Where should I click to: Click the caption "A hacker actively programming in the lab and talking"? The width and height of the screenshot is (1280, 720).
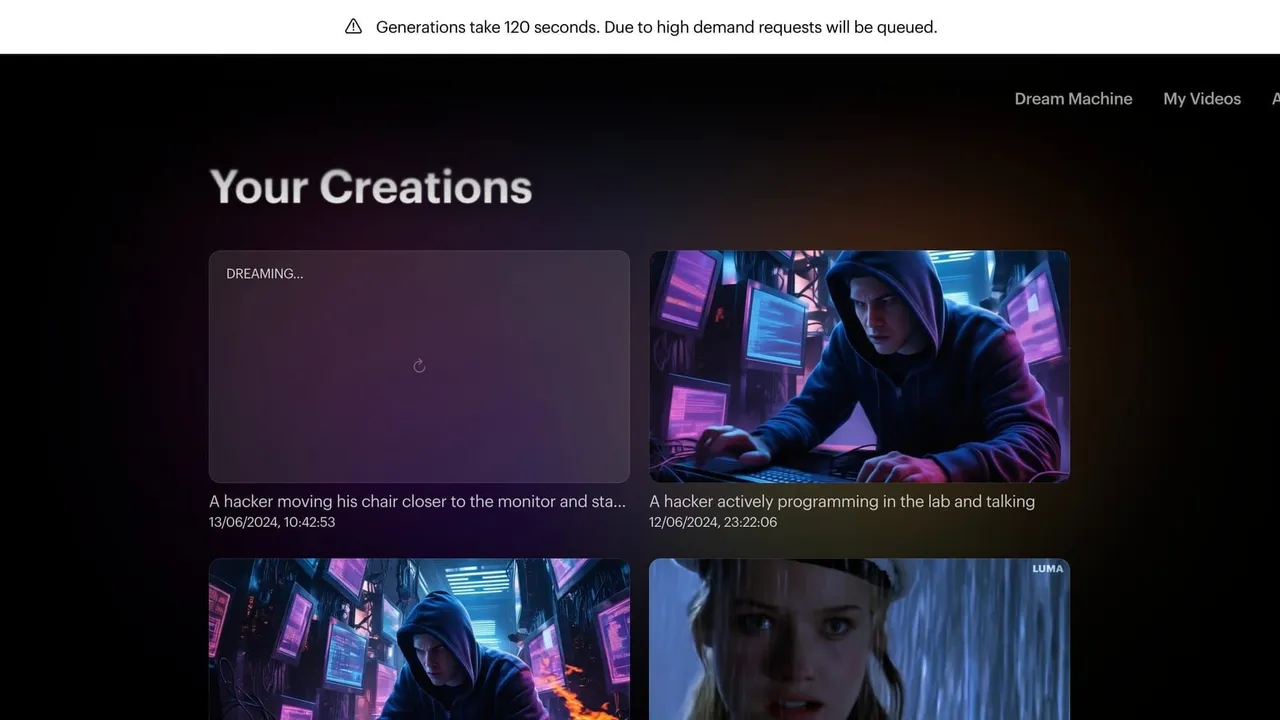click(x=842, y=501)
